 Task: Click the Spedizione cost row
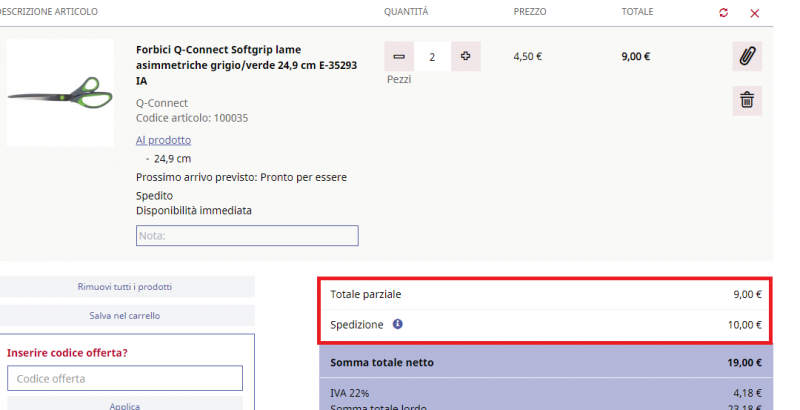pos(546,325)
